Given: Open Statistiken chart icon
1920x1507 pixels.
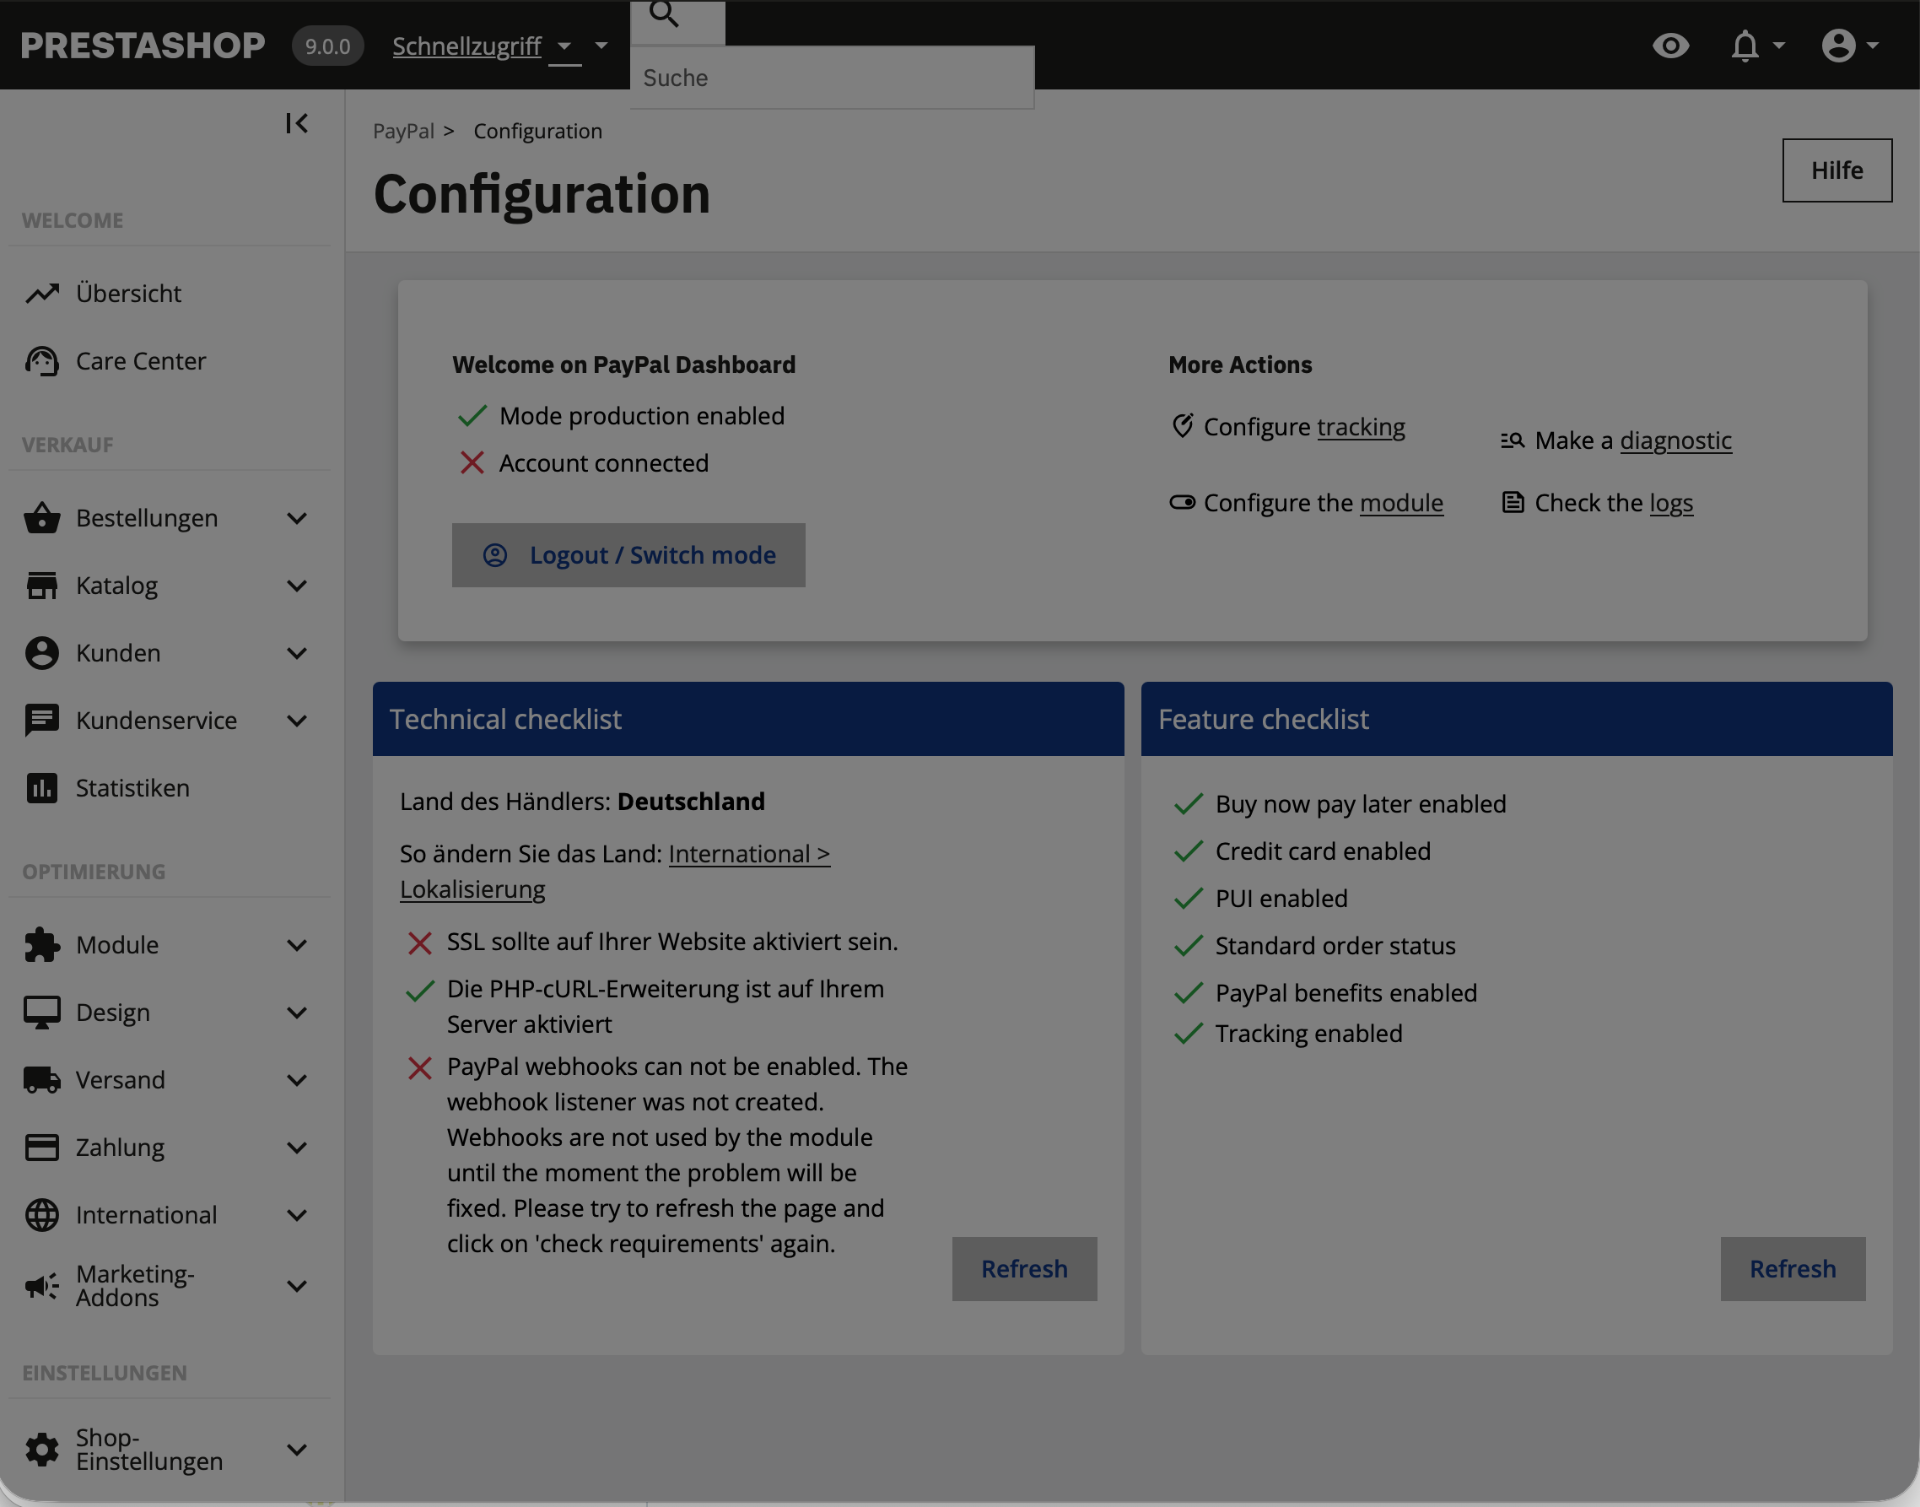Looking at the screenshot, I should tap(42, 788).
